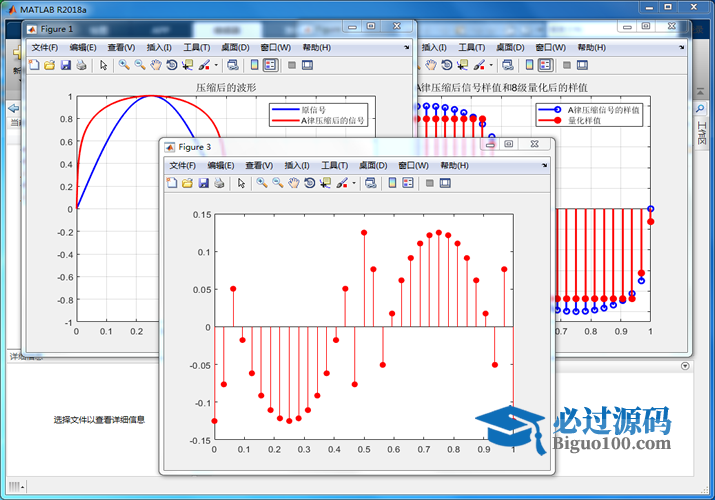This screenshot has height=500, width=715.
Task: Click MATLAB back navigation arrow
Action: click(x=14, y=108)
